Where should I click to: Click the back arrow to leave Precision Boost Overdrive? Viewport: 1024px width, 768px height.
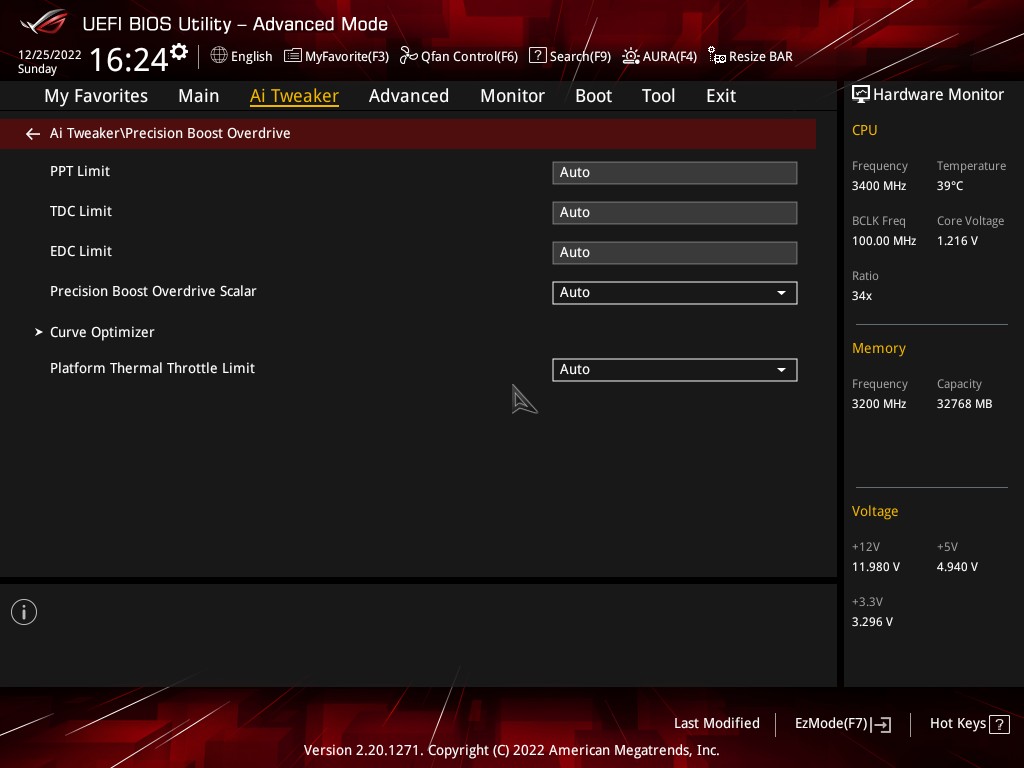point(33,134)
